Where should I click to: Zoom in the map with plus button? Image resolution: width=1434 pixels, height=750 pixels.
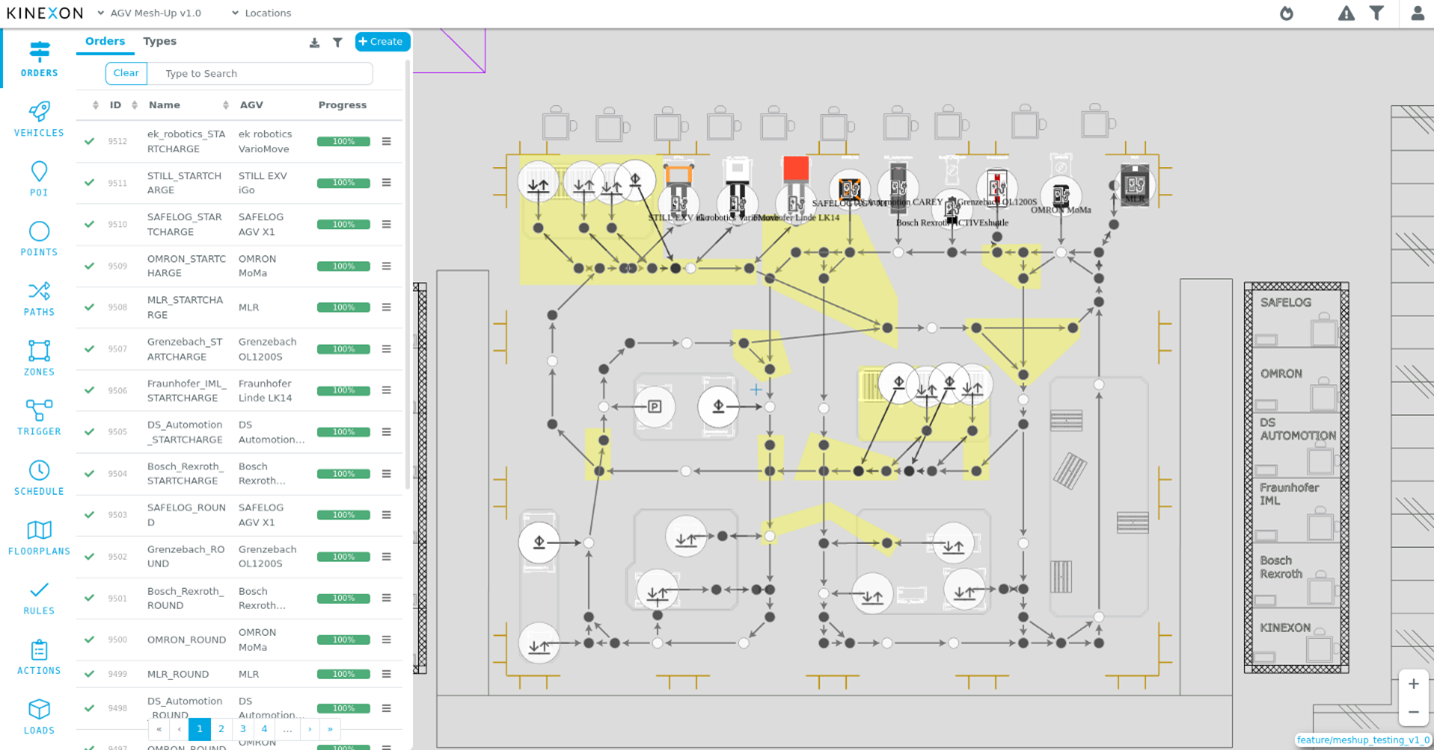click(1413, 684)
